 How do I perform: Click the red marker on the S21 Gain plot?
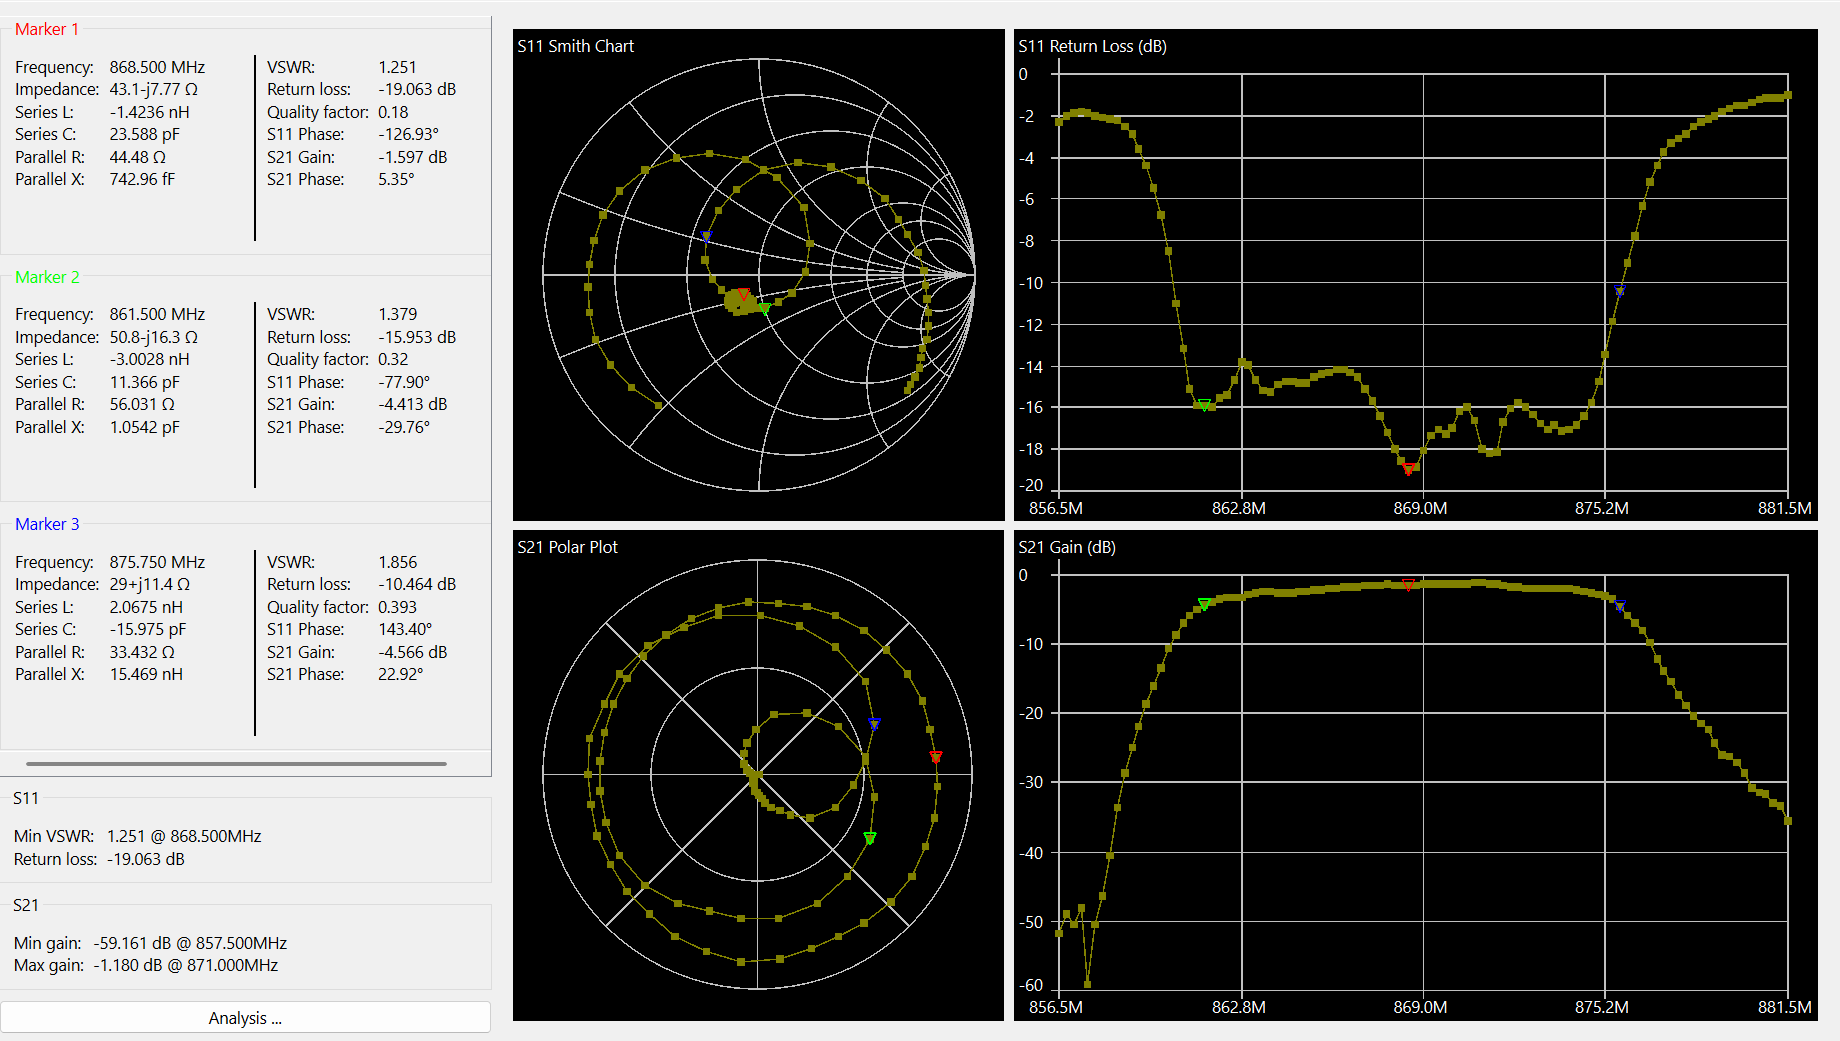point(1408,585)
